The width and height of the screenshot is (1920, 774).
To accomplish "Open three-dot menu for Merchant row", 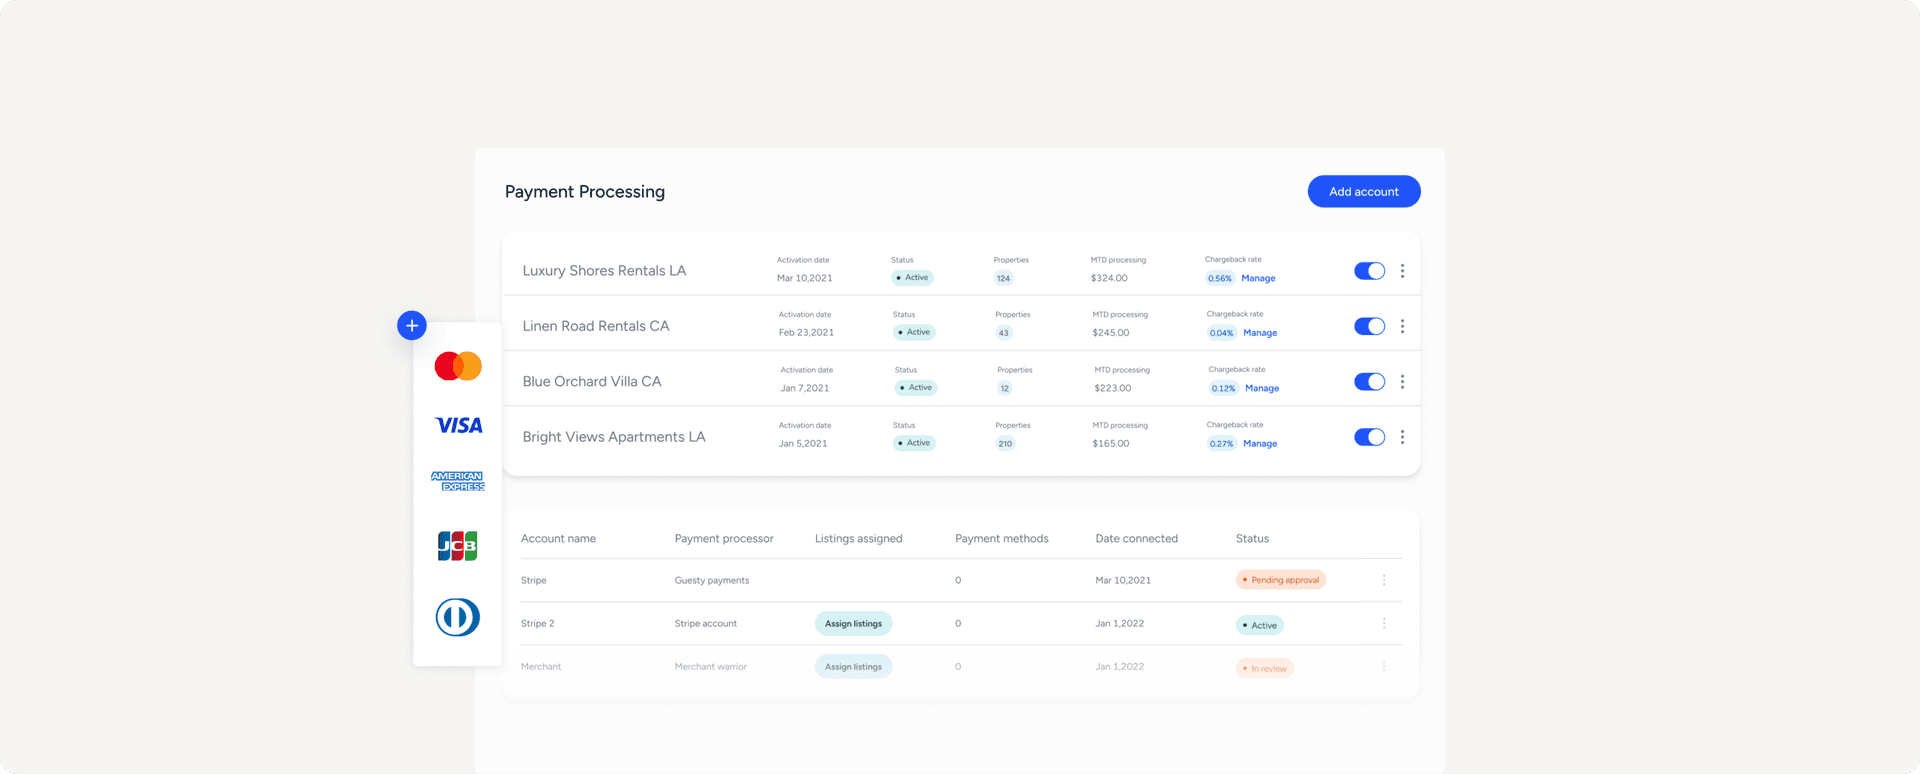I will [1384, 666].
